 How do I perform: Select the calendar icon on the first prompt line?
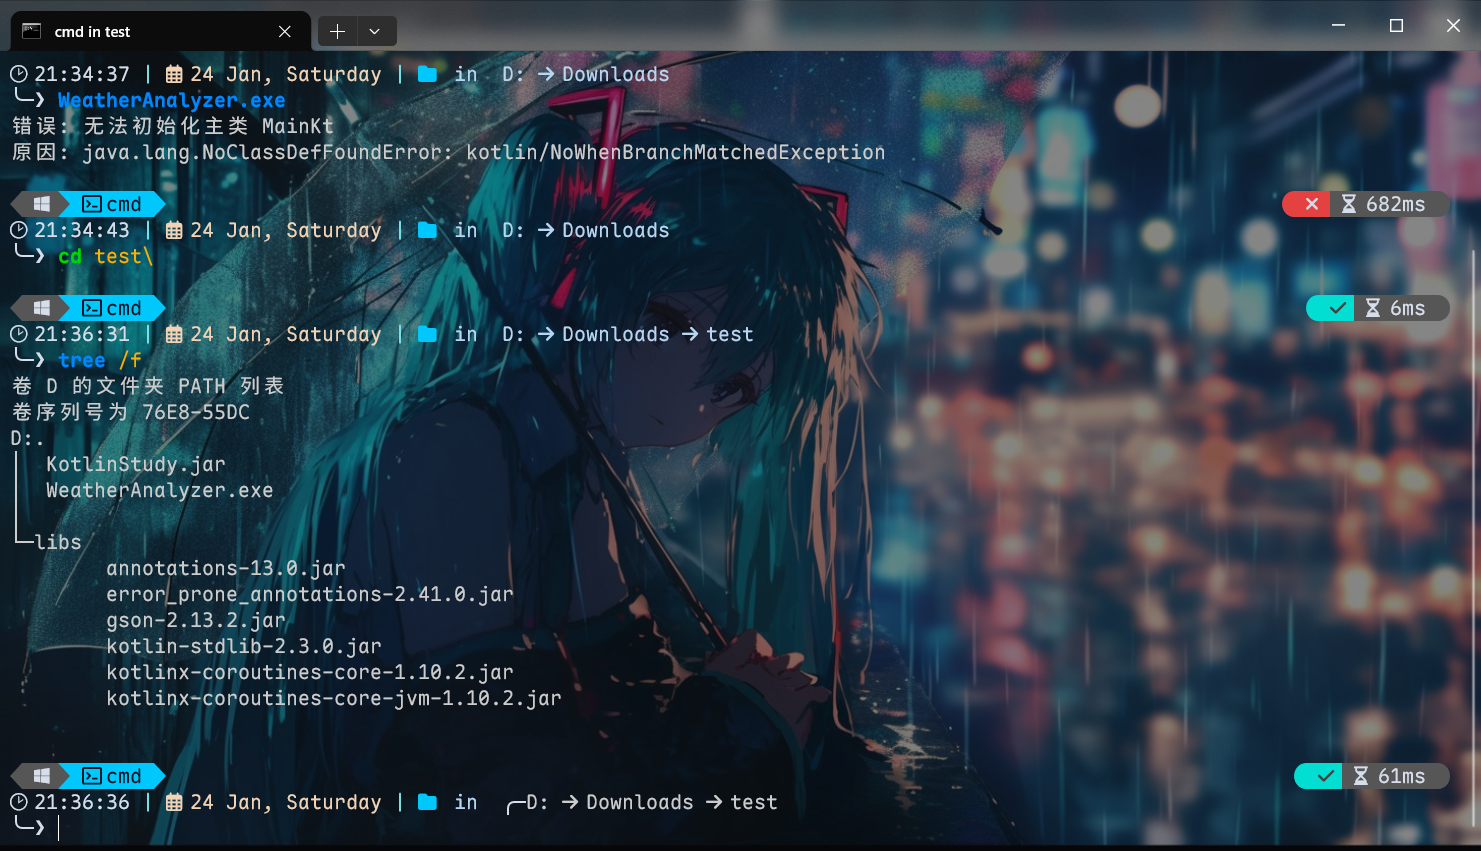point(175,73)
